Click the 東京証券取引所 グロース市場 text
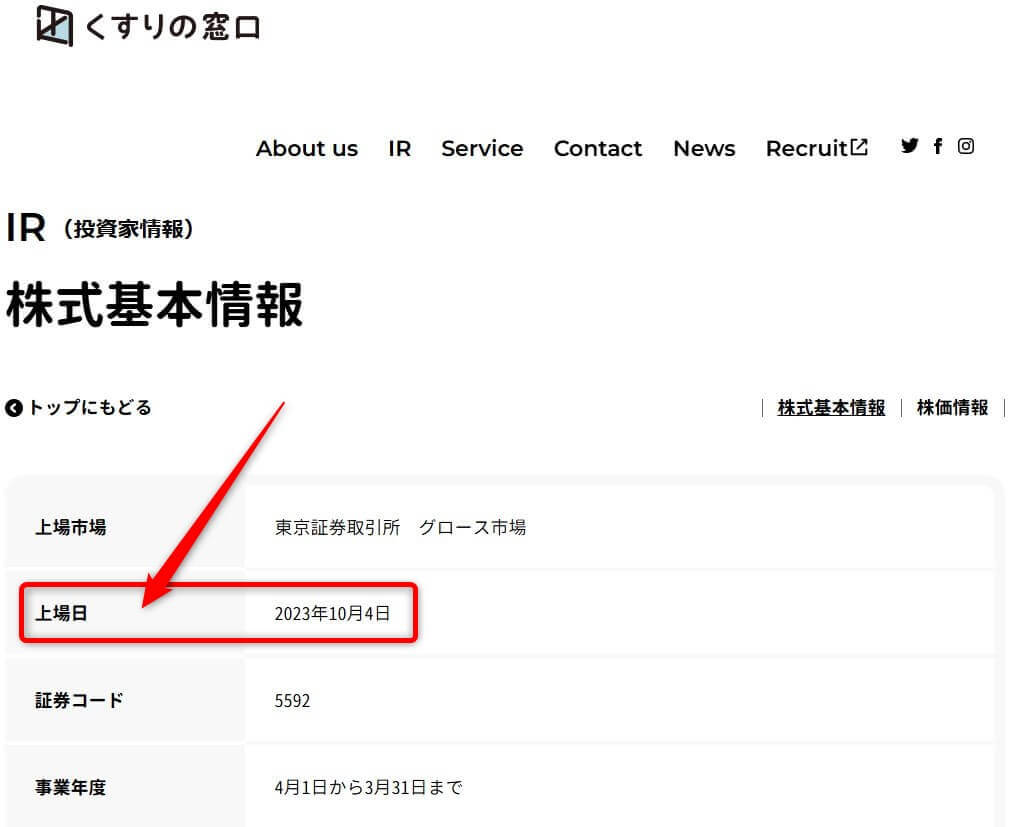The height and width of the screenshot is (827, 1011). 400,528
